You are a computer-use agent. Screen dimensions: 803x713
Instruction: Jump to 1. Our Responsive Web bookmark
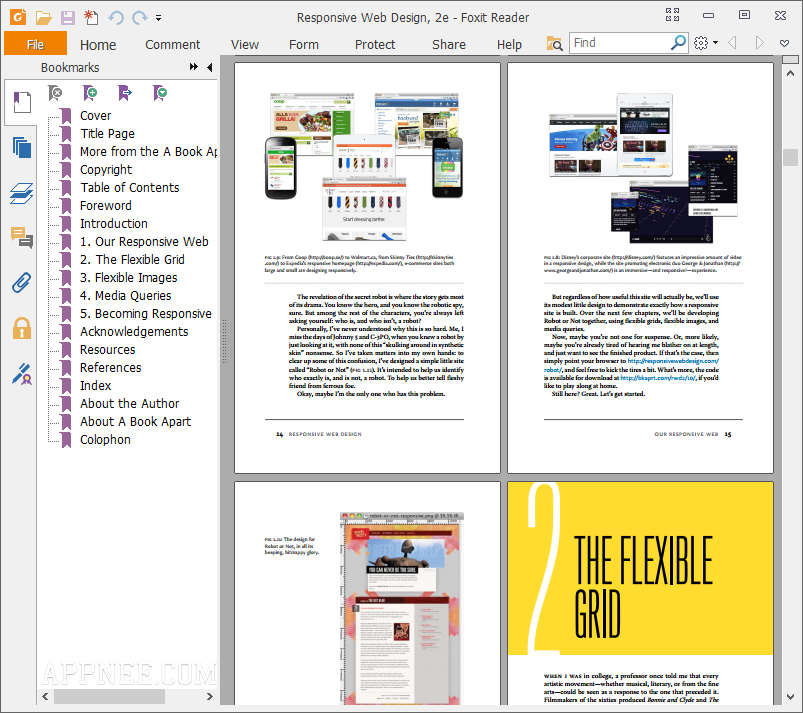pyautogui.click(x=144, y=241)
